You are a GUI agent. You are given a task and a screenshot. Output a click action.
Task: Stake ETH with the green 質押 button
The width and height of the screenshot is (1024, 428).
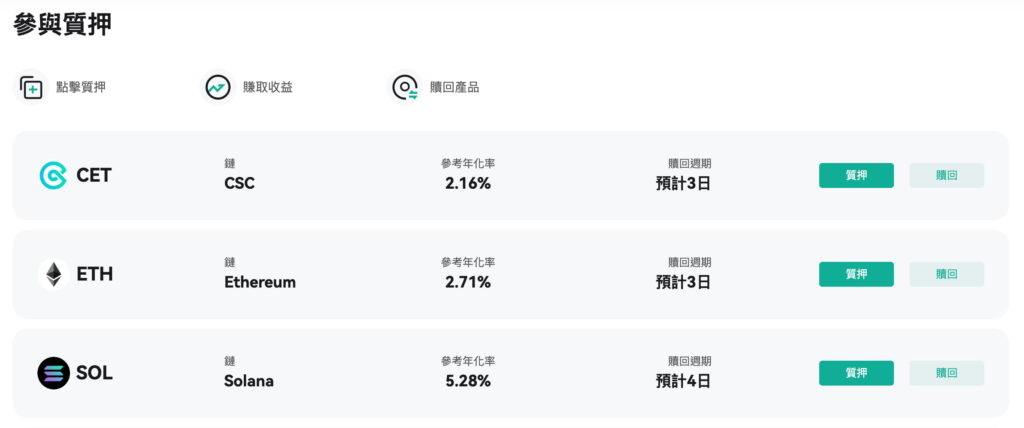(856, 274)
